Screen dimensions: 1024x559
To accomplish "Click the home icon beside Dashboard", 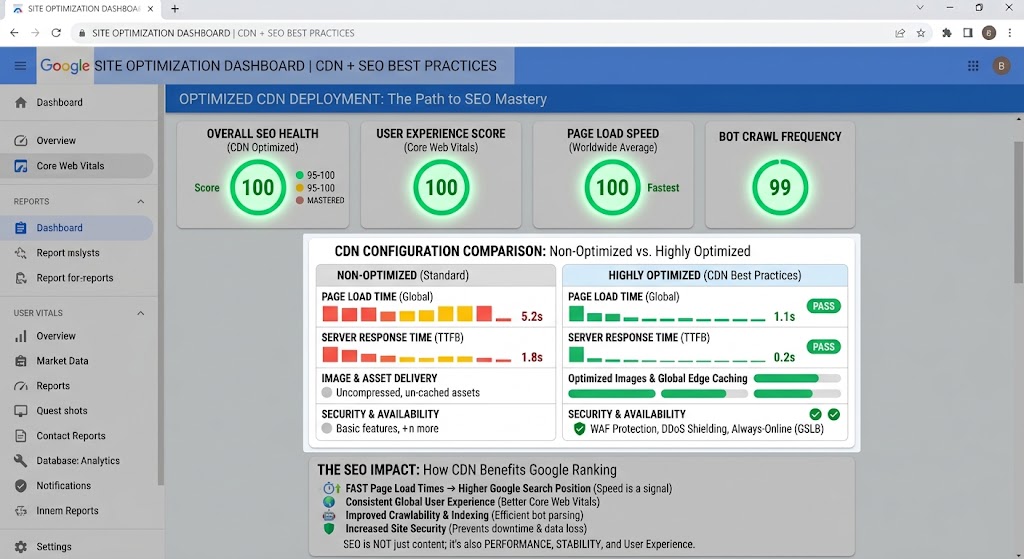I will click(21, 103).
